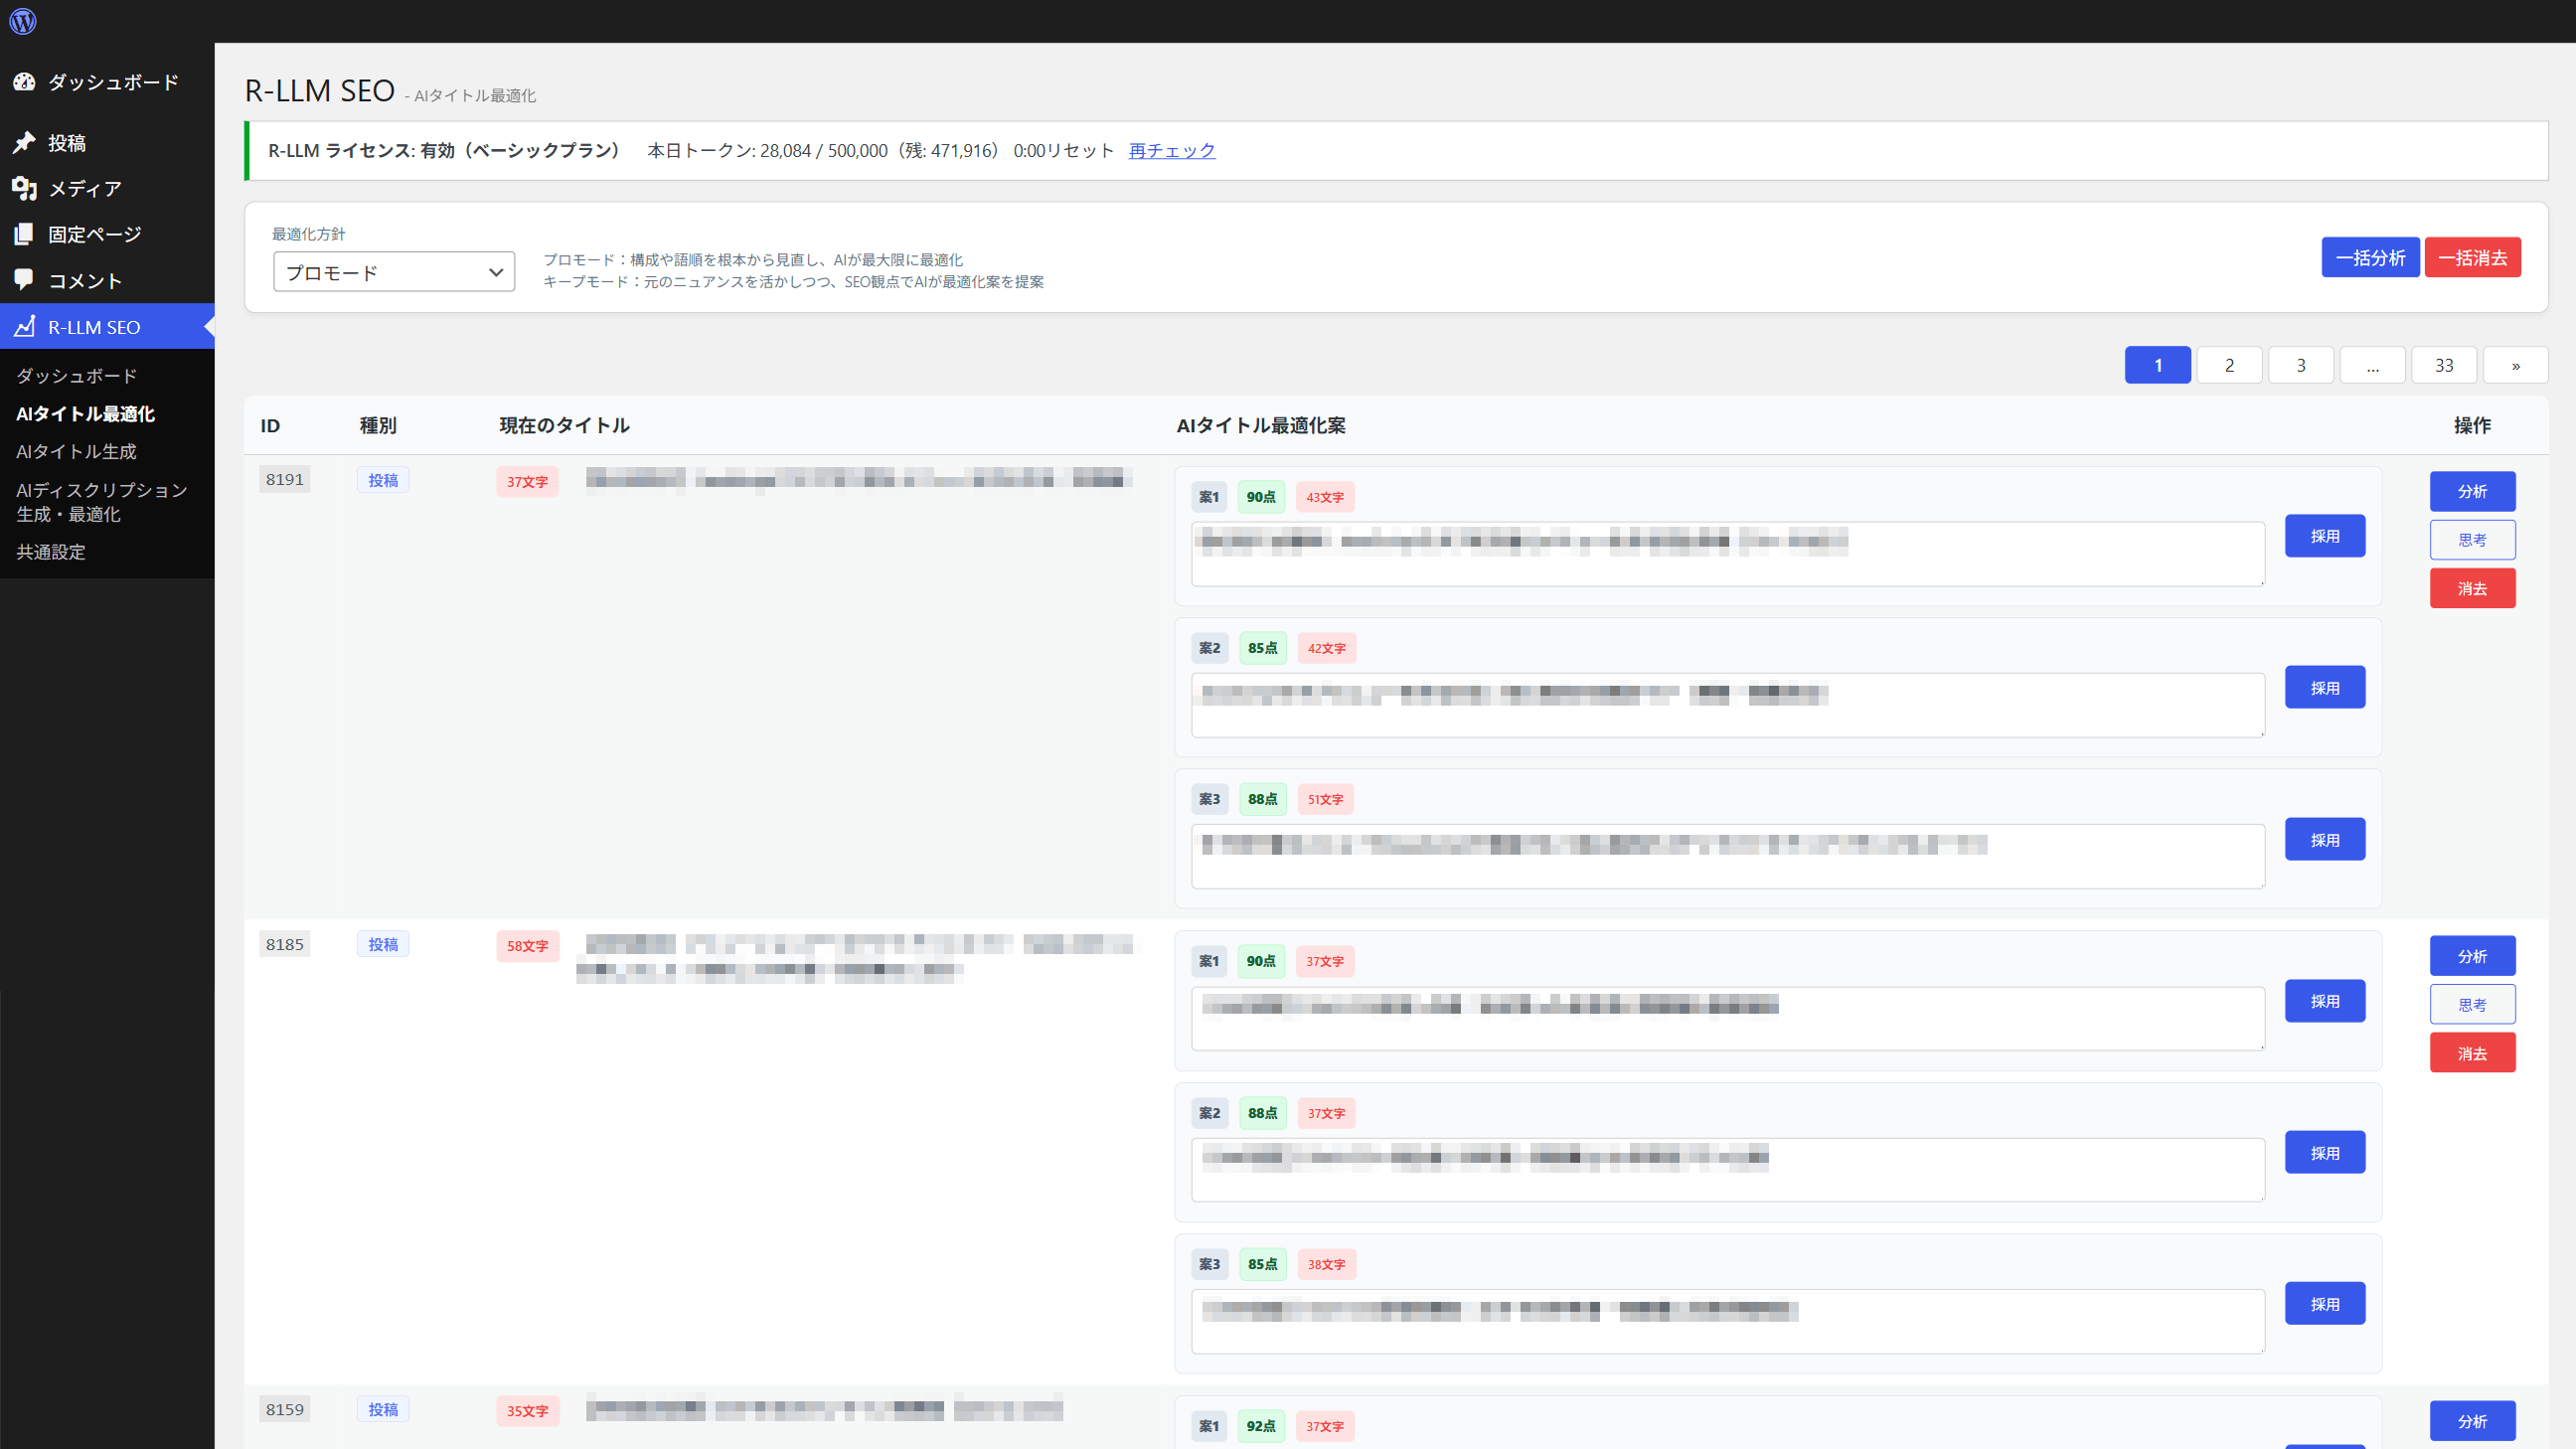Click the 92点 score badge for 8159
Image resolution: width=2576 pixels, height=1449 pixels.
pos(1261,1426)
